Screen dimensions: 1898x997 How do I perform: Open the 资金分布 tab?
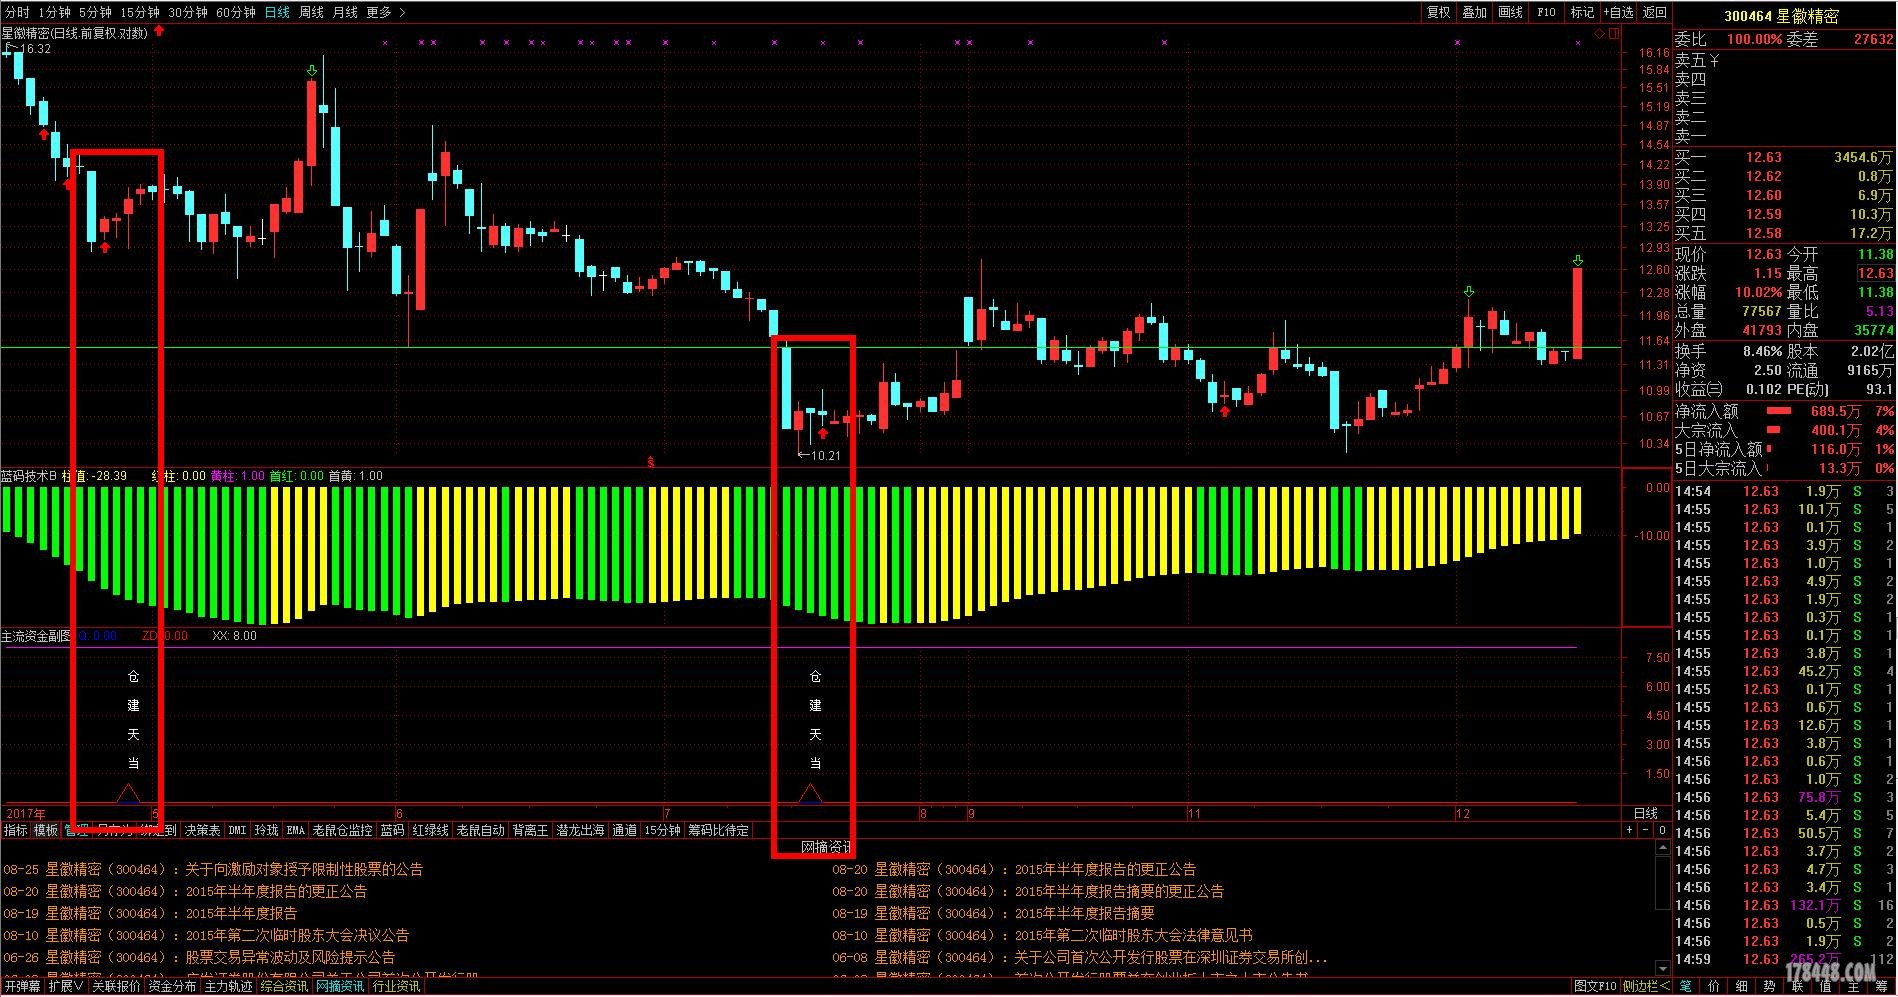click(172, 987)
